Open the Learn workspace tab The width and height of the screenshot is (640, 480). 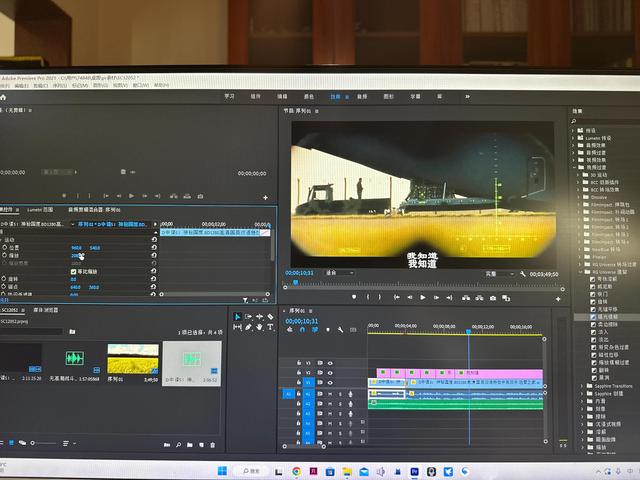tap(229, 97)
